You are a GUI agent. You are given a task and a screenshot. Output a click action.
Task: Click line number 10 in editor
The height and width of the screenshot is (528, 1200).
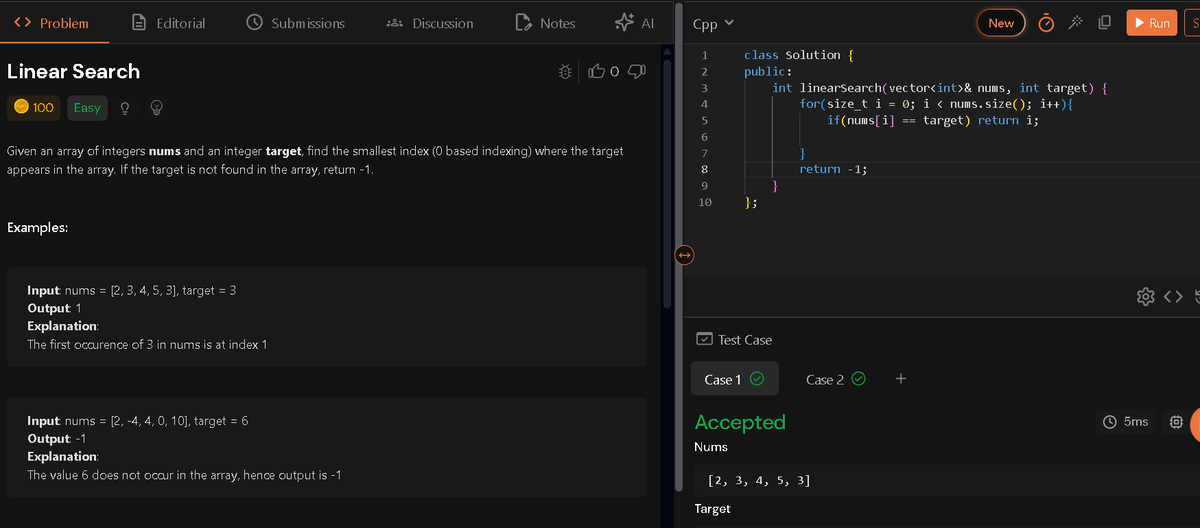(x=704, y=202)
